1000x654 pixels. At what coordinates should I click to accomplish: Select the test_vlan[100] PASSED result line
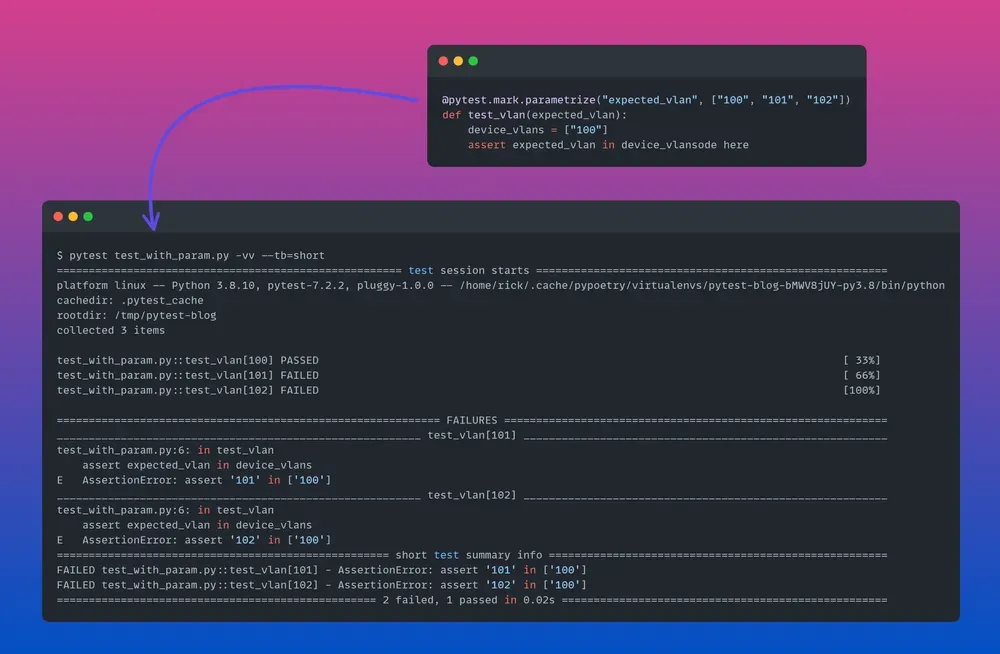(x=188, y=360)
